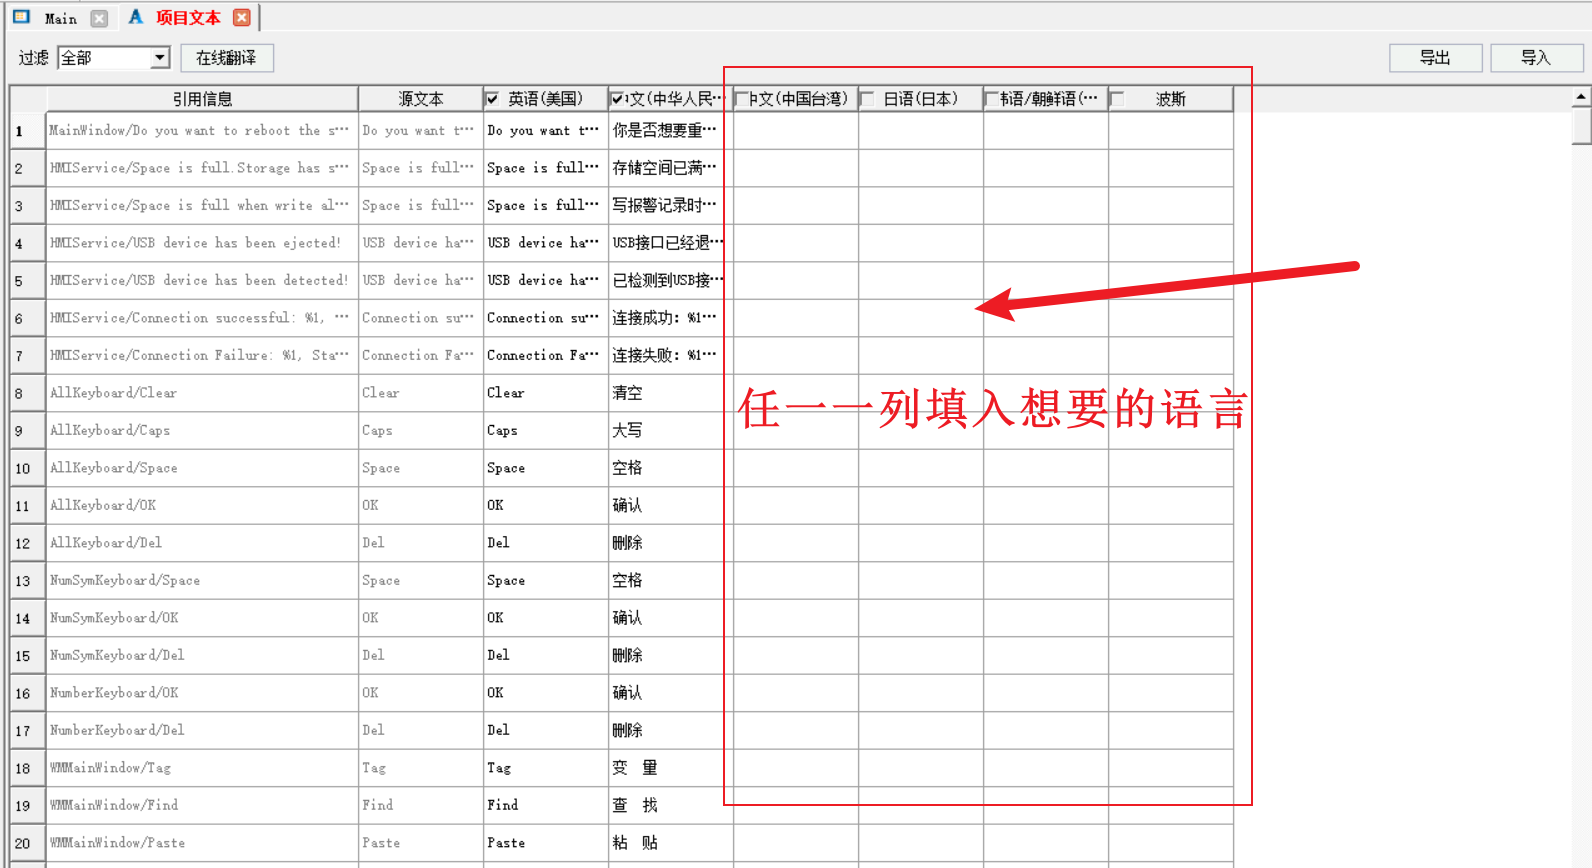This screenshot has width=1592, height=868.
Task: Click the 在线翻译 button
Action: coord(227,58)
